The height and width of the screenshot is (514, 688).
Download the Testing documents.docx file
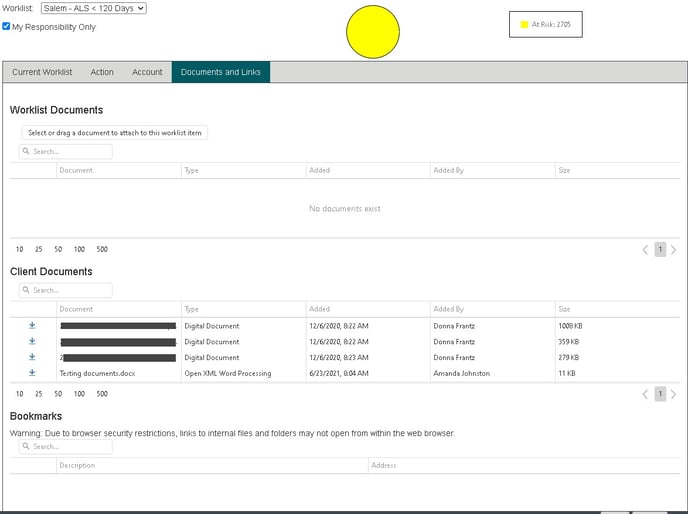pos(32,373)
